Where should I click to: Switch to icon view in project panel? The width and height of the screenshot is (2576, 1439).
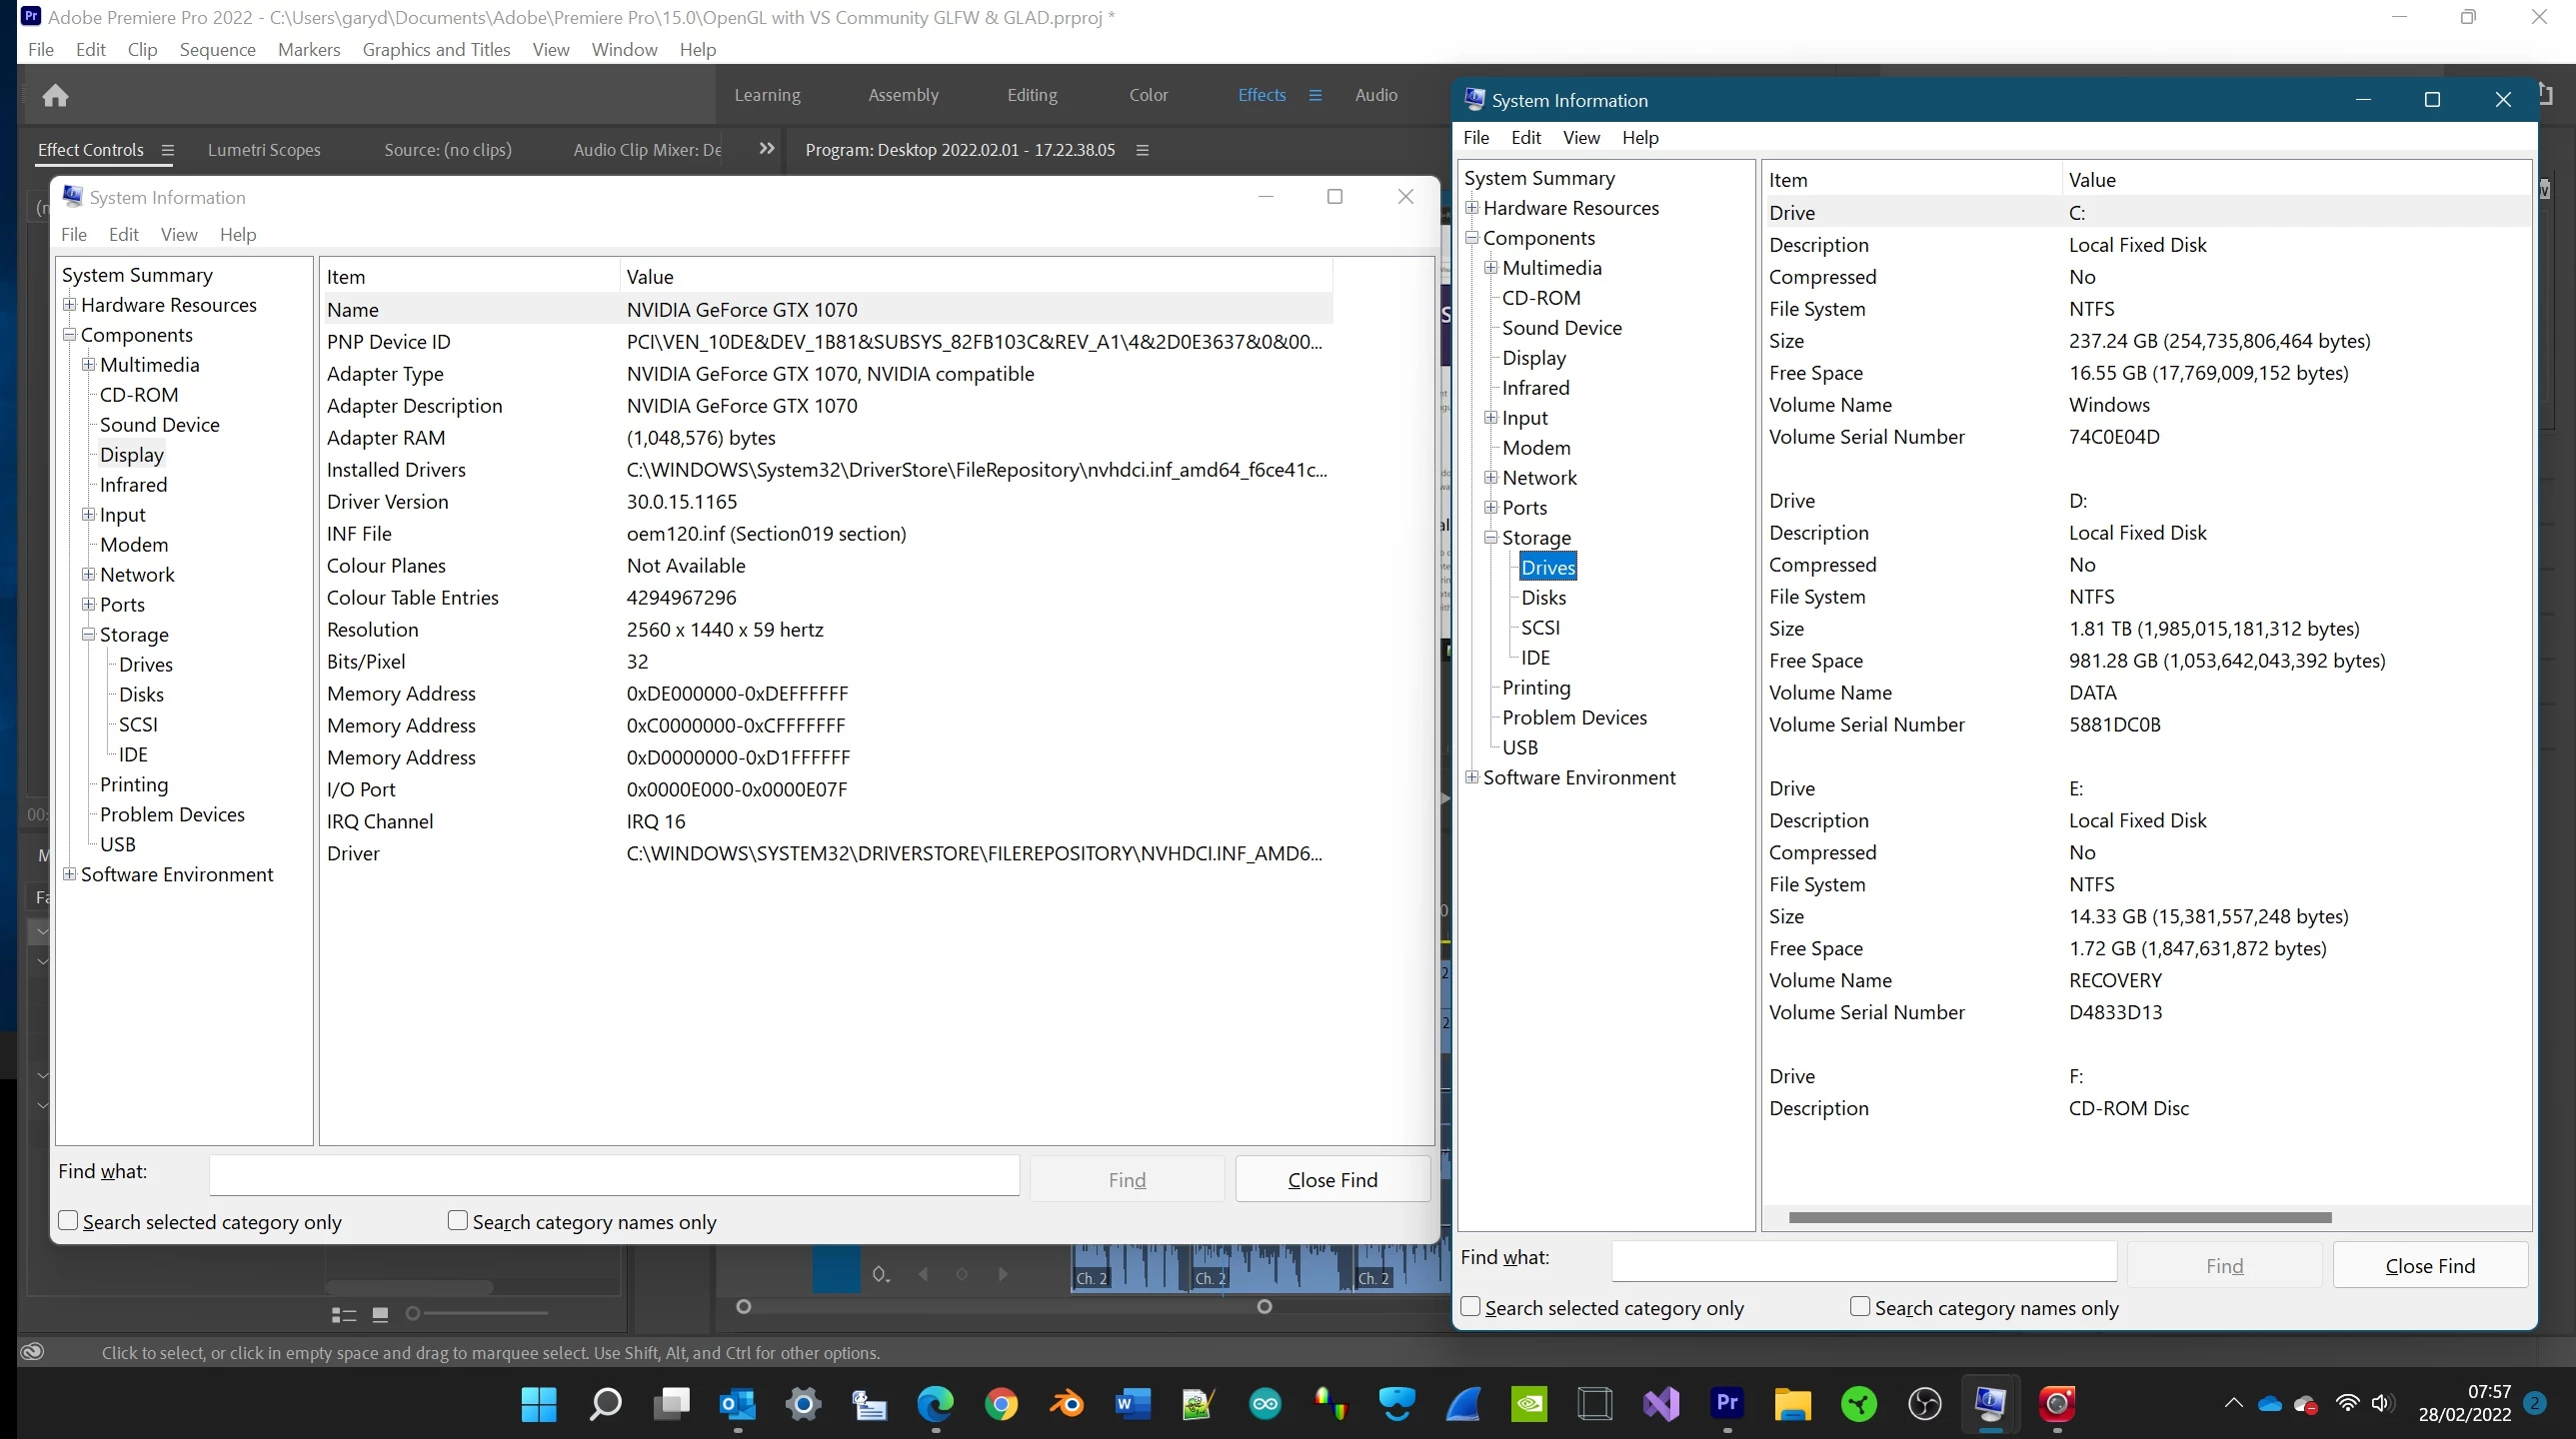click(380, 1314)
